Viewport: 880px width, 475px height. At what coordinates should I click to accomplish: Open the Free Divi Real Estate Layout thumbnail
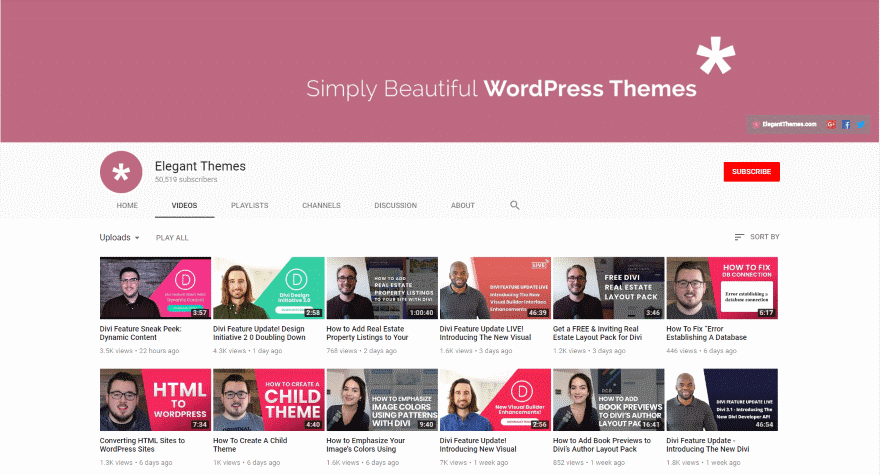coord(608,288)
